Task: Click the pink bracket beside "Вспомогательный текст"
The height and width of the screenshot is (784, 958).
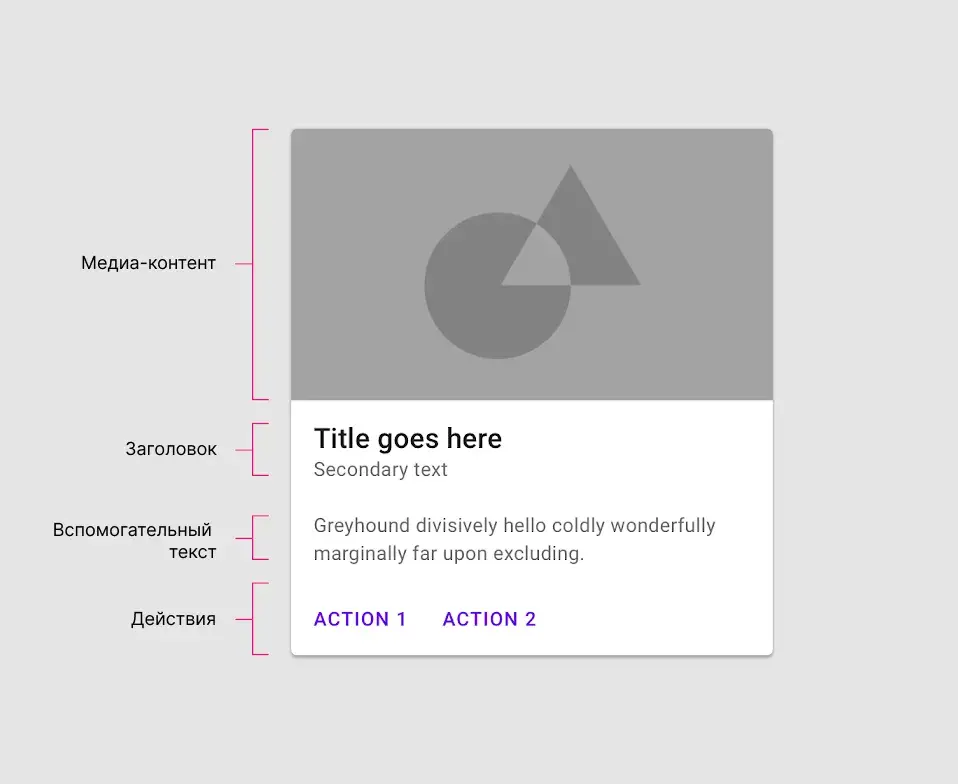Action: pyautogui.click(x=253, y=537)
